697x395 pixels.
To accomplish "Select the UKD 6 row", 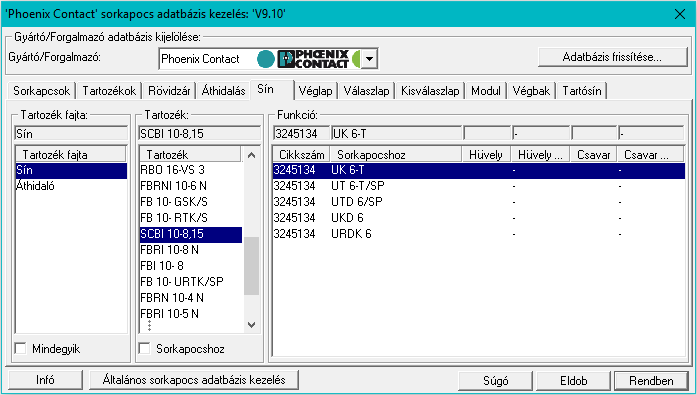I will (479, 218).
